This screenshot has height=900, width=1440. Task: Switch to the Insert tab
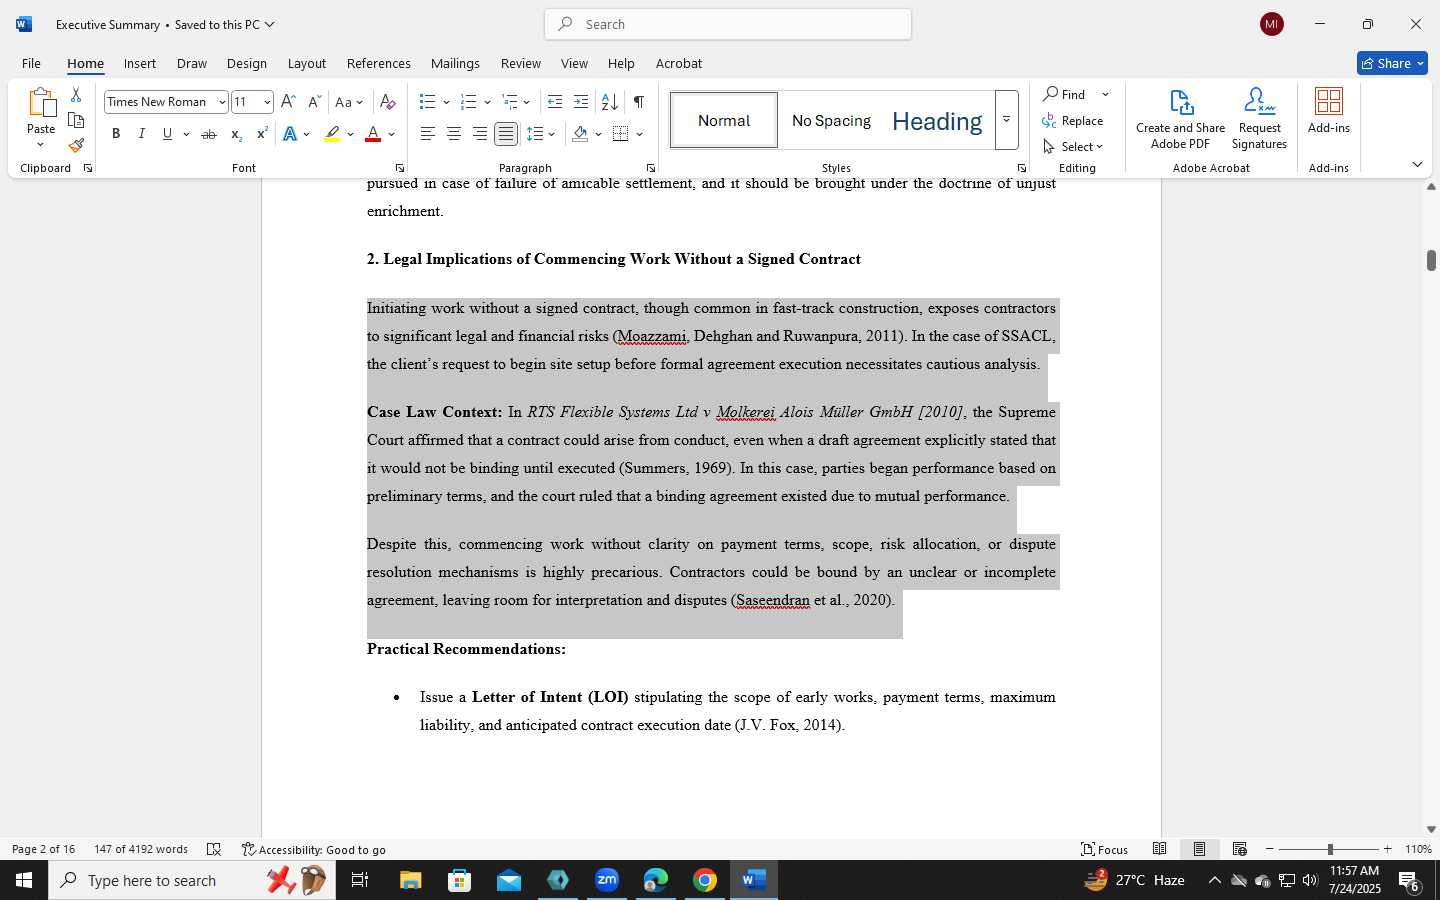click(x=140, y=63)
